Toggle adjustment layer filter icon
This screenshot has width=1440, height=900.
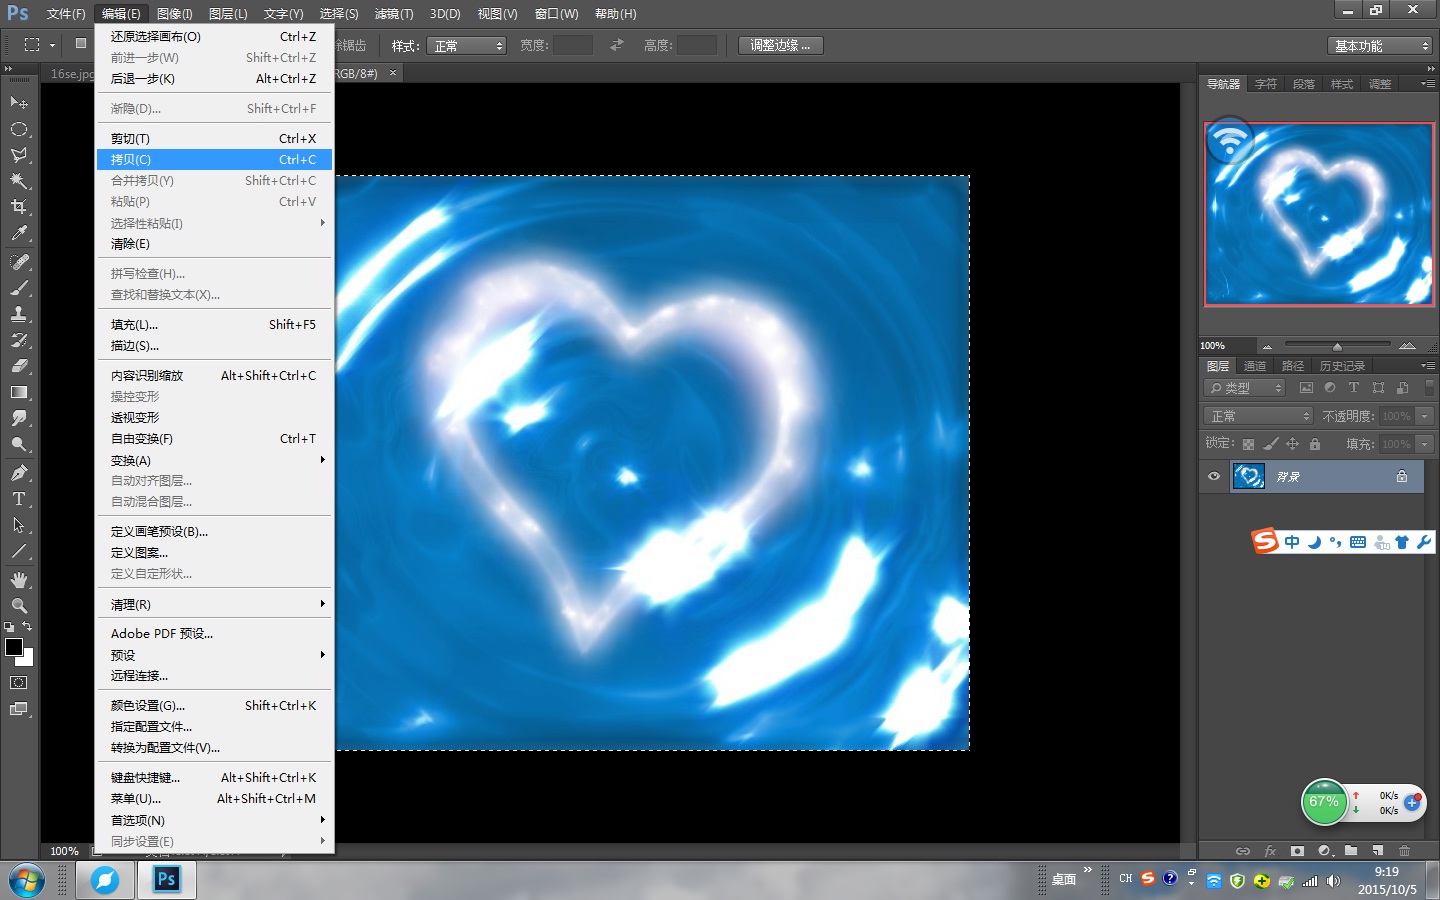[1330, 388]
